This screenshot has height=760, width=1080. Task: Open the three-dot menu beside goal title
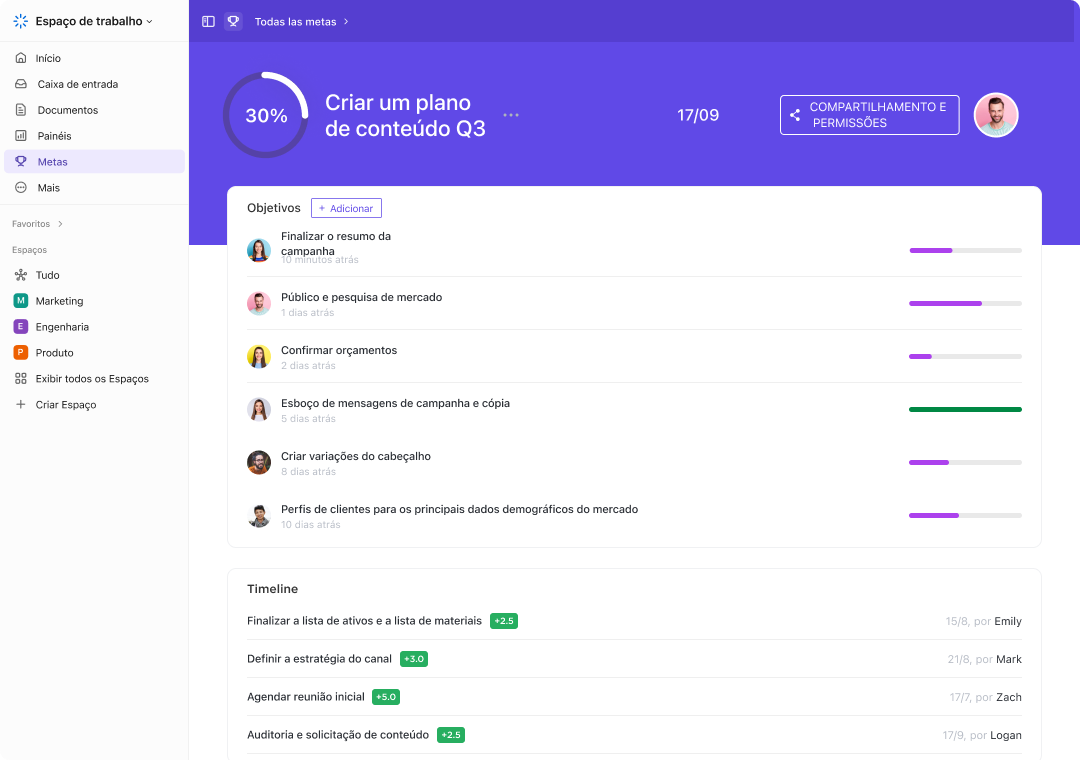click(511, 115)
